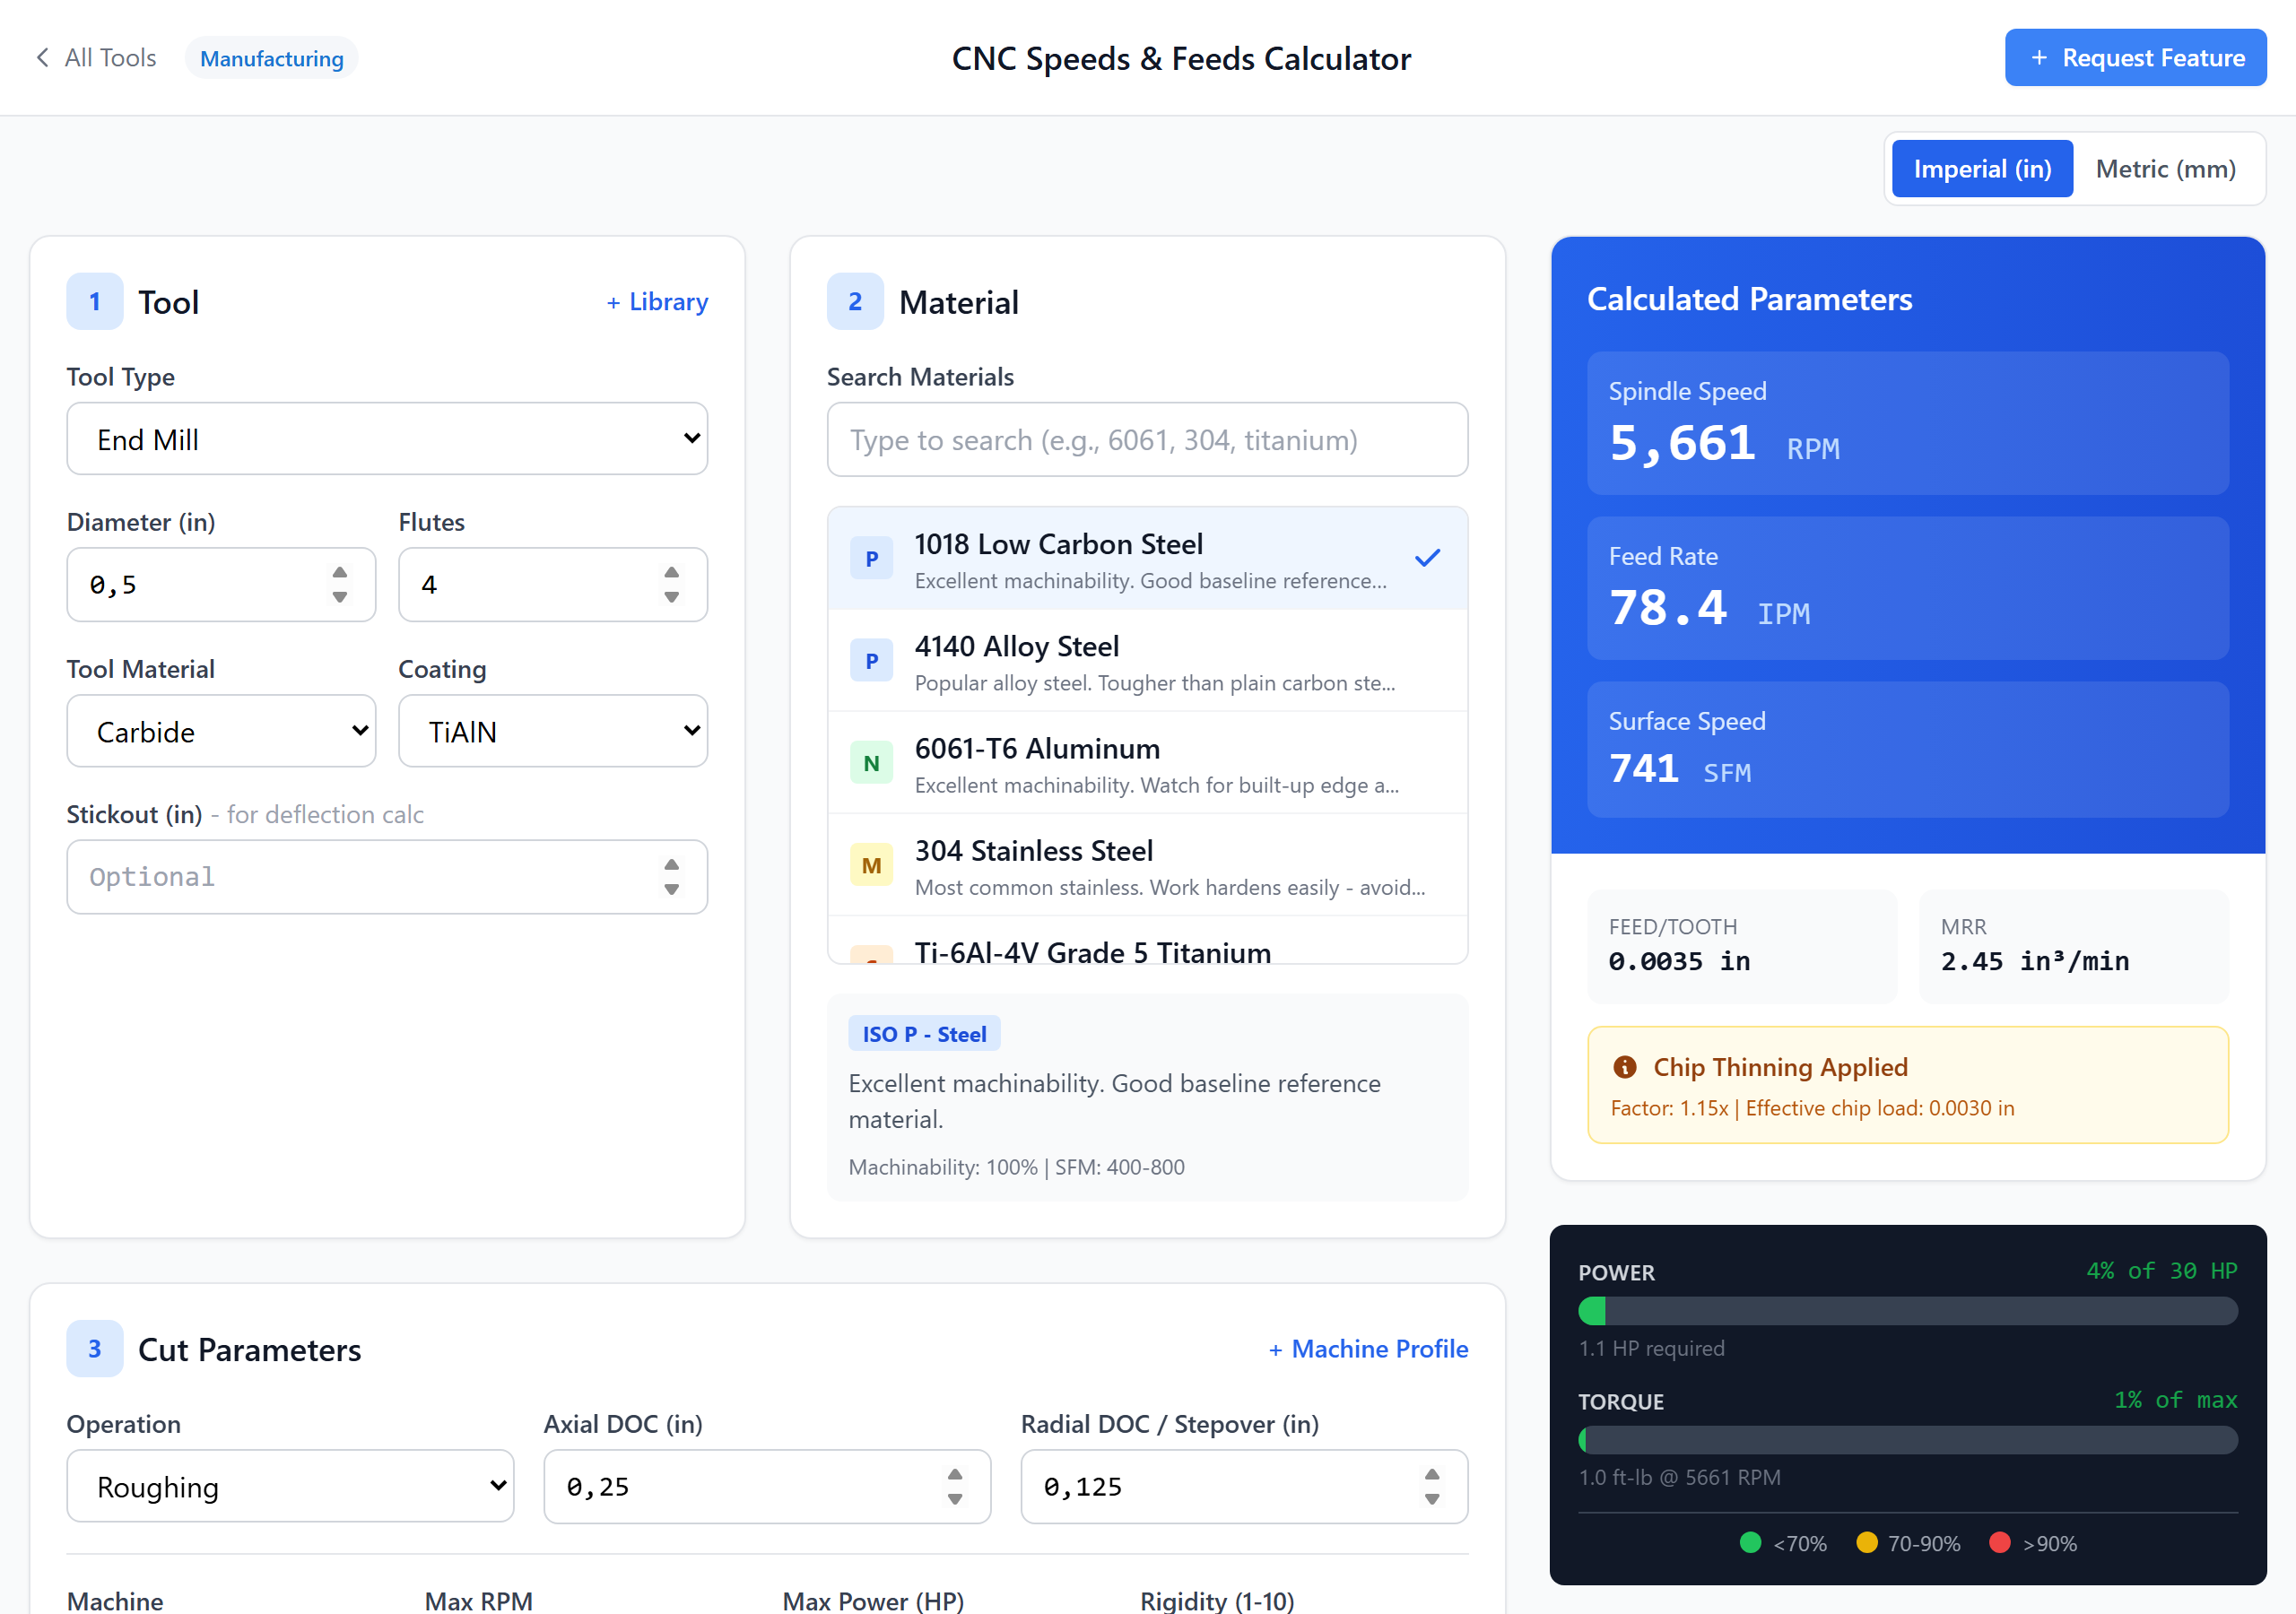
Task: Decrease Flutes using the stepper down arrow
Action: [671, 597]
